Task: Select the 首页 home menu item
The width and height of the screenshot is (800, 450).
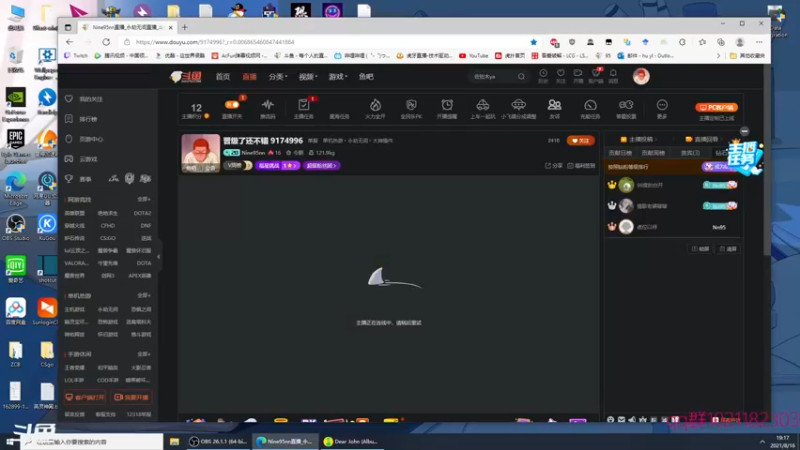Action: (x=222, y=77)
